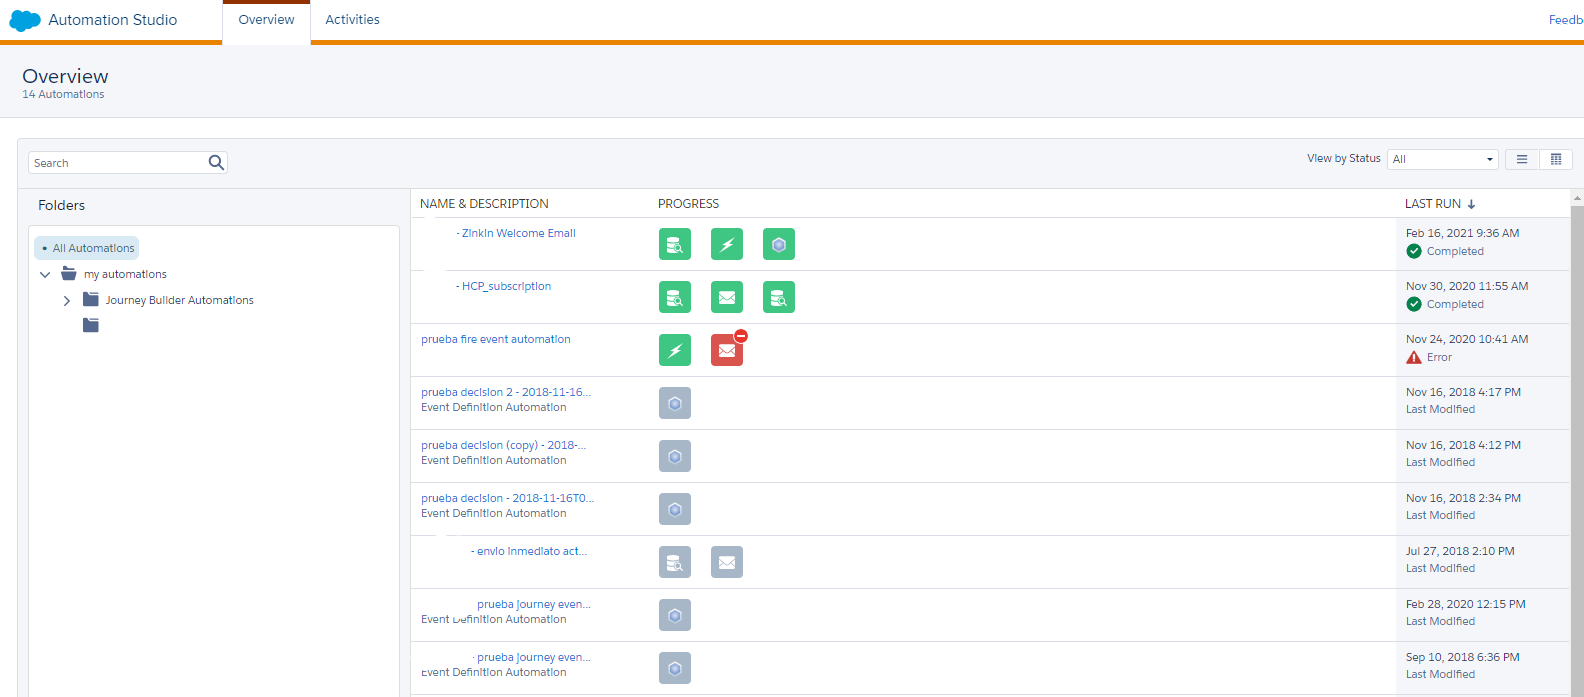Select All Automations in folder tree

point(87,248)
